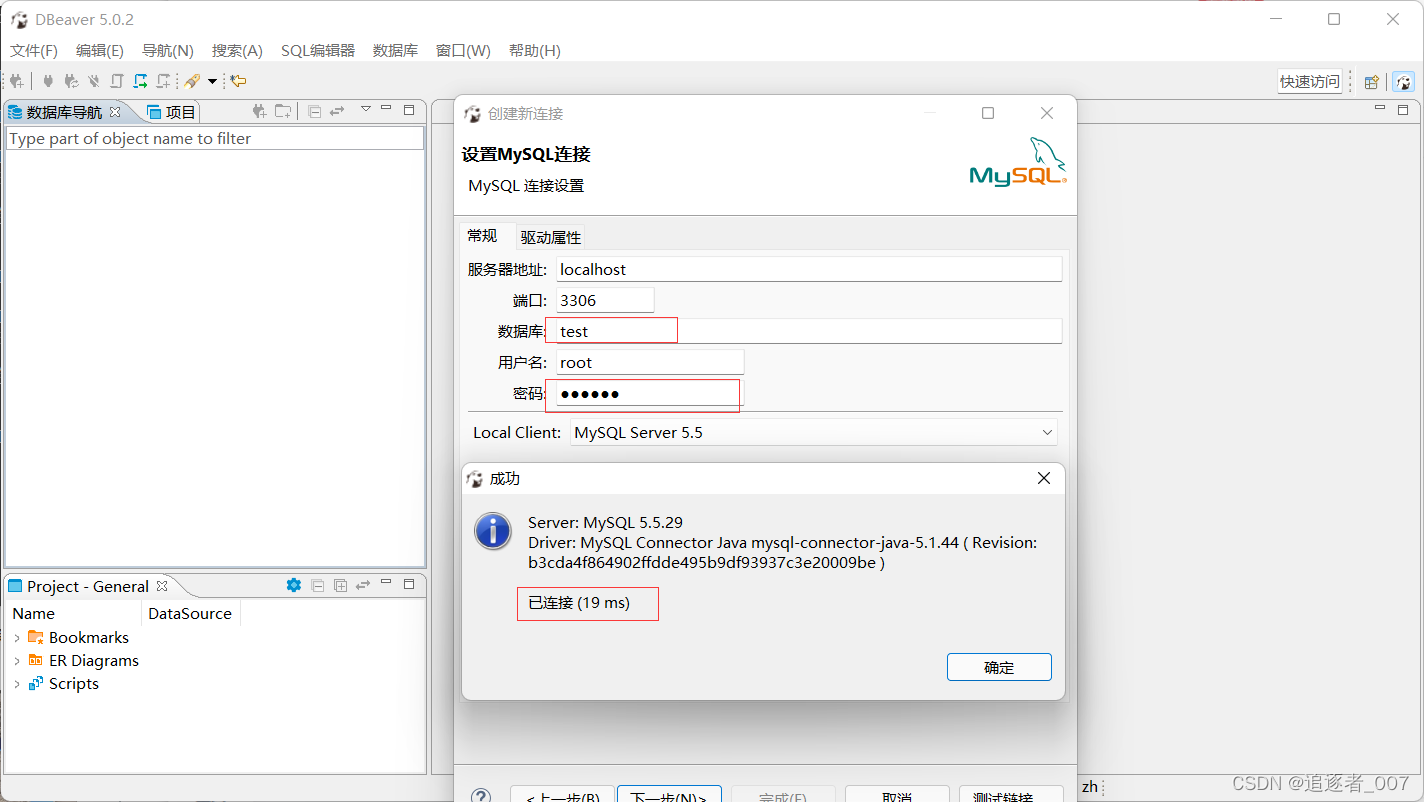Click the New Connection plug icon in main toolbar
The height and width of the screenshot is (802, 1424).
click(x=17, y=81)
